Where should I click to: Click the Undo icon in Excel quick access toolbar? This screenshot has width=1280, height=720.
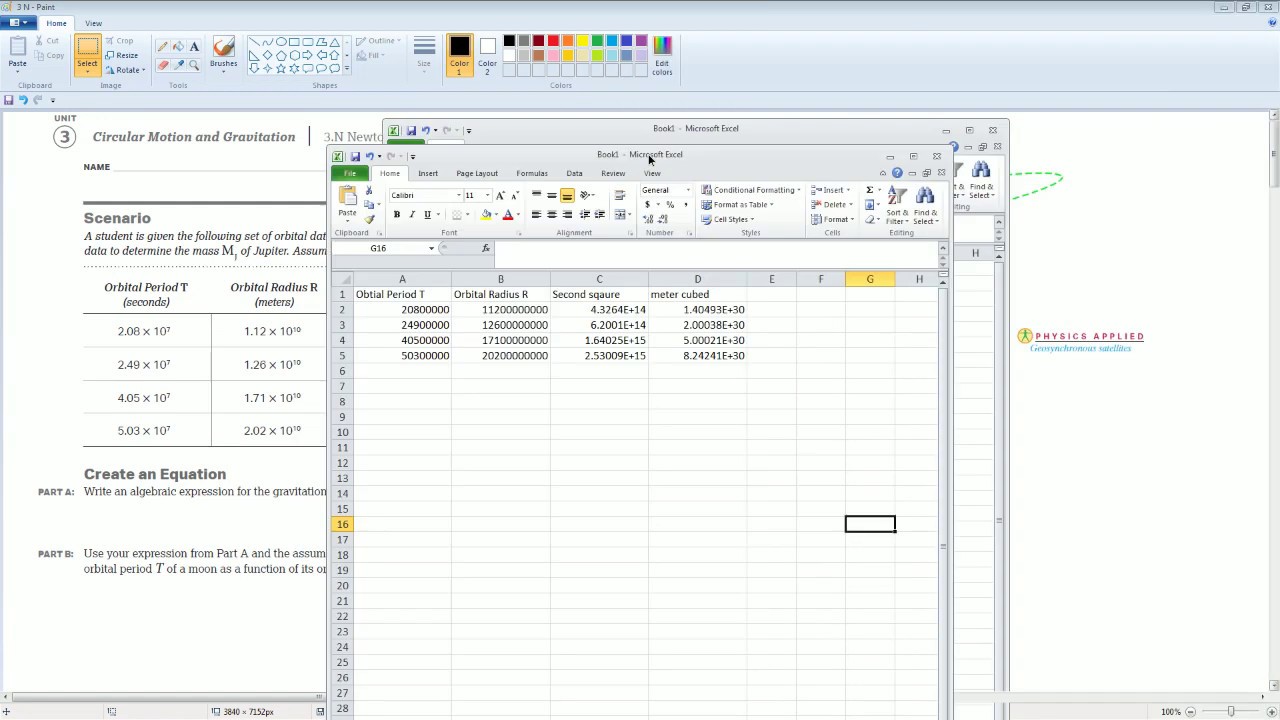pos(369,156)
